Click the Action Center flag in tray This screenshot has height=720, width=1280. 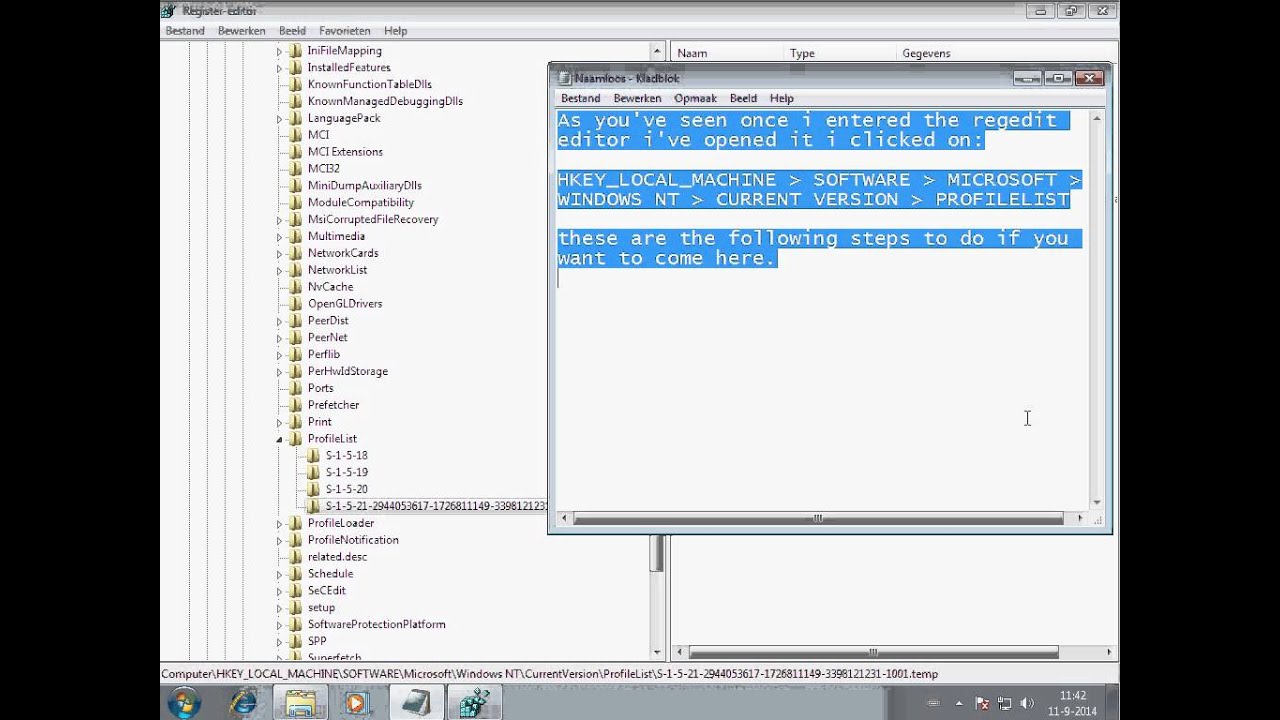(x=982, y=704)
